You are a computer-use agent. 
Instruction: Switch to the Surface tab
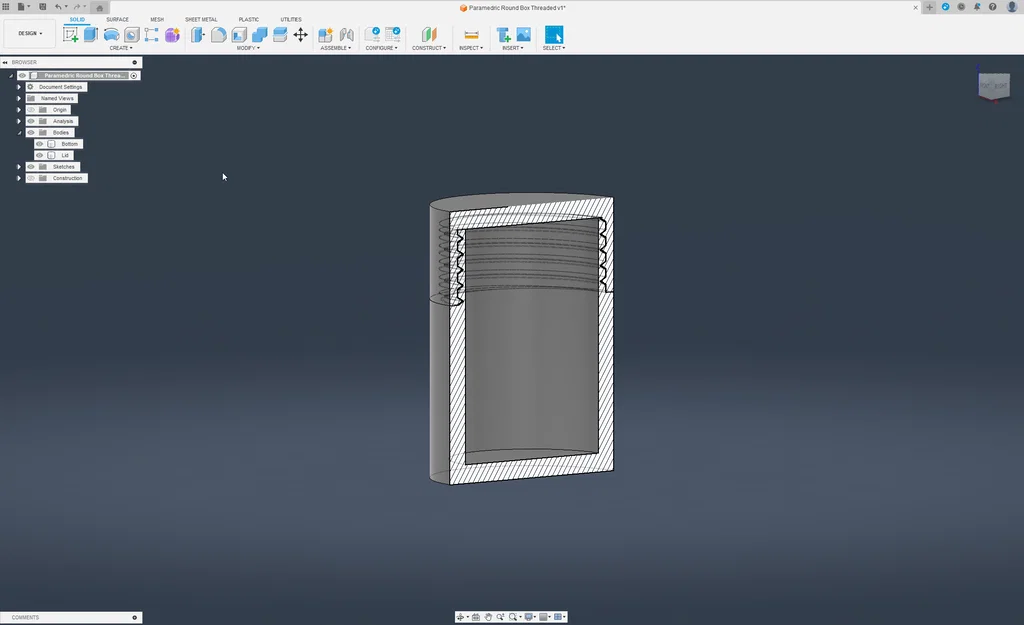[117, 18]
